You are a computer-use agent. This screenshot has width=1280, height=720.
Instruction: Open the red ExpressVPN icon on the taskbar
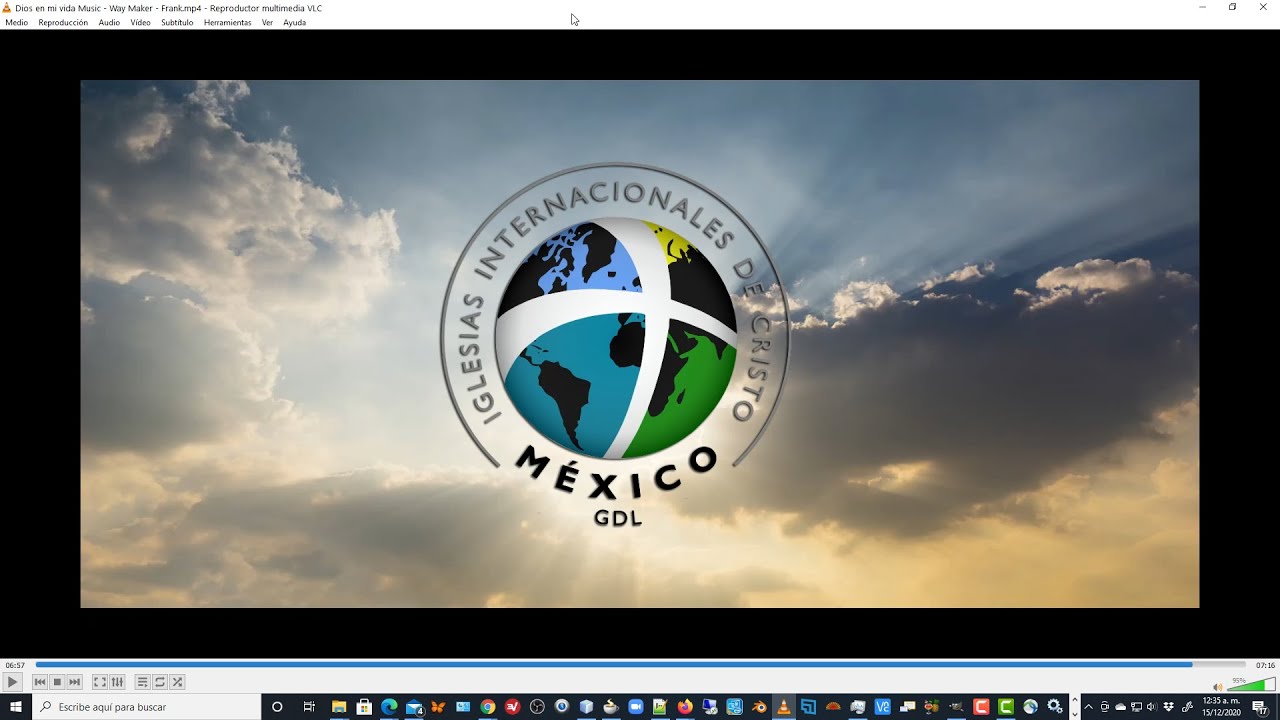coord(512,707)
